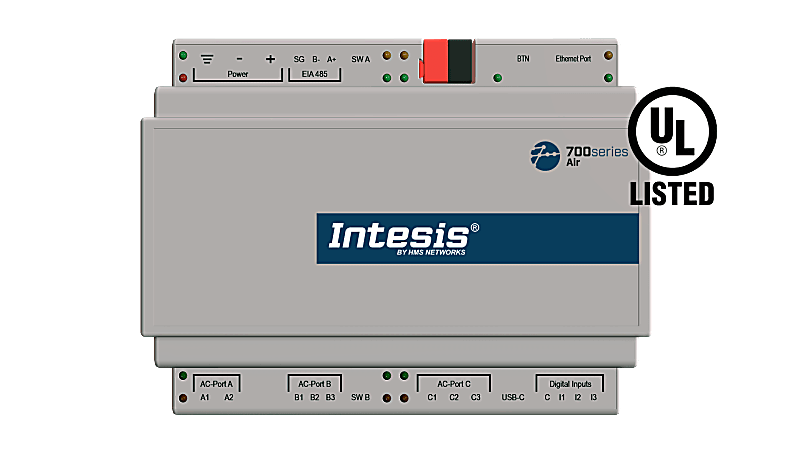Click the green LED below BTN label

click(497, 78)
